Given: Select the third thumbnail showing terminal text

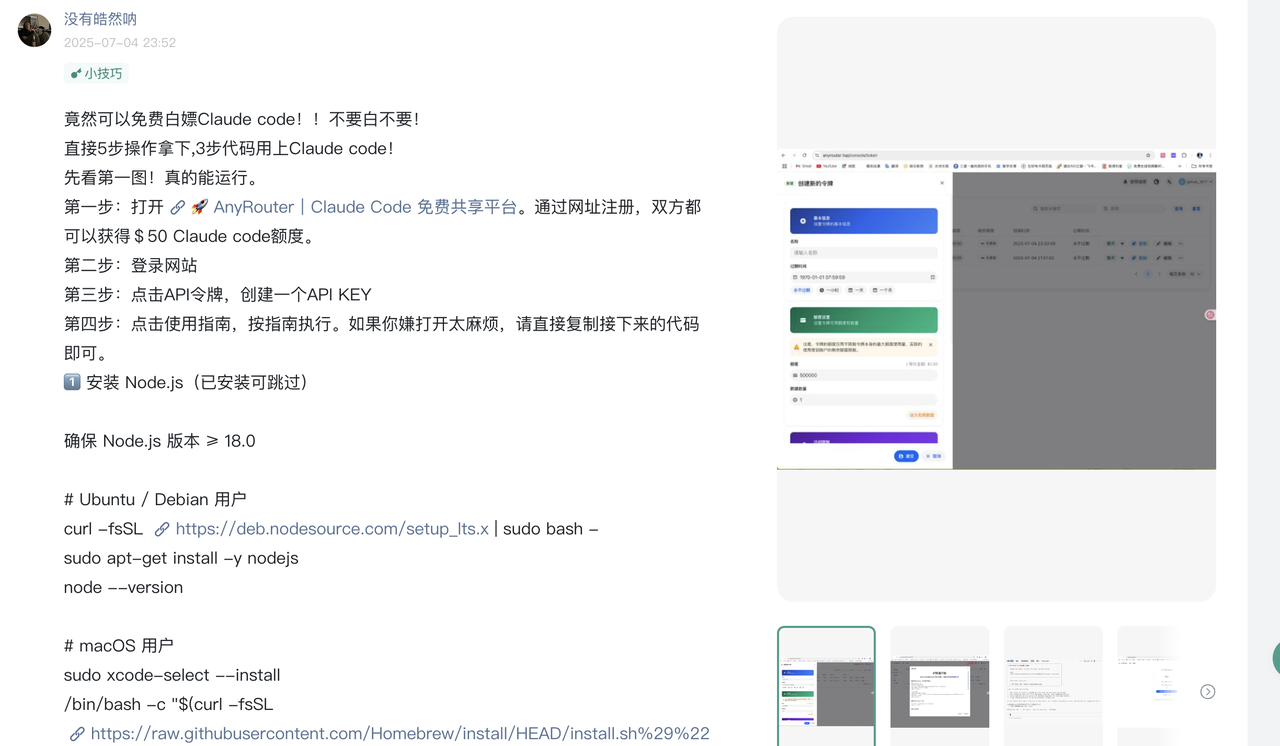Looking at the screenshot, I should (x=1053, y=686).
